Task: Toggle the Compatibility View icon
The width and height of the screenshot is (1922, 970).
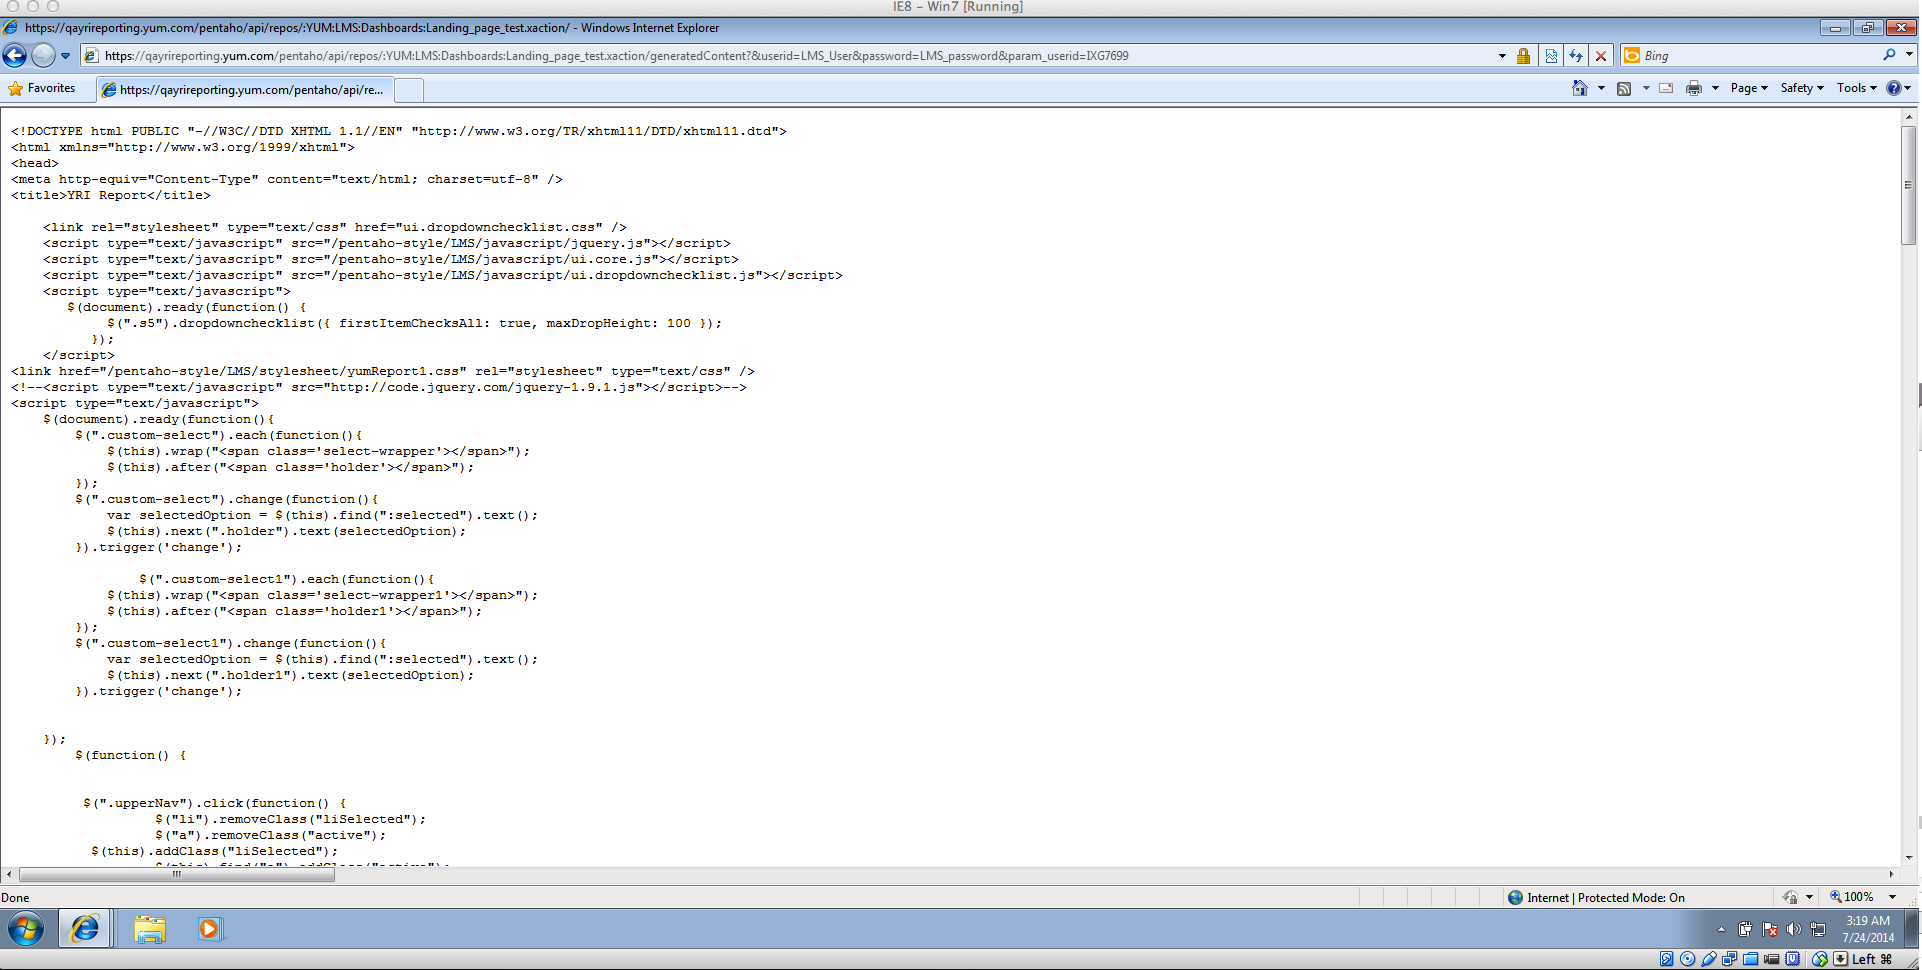Action: [x=1551, y=56]
